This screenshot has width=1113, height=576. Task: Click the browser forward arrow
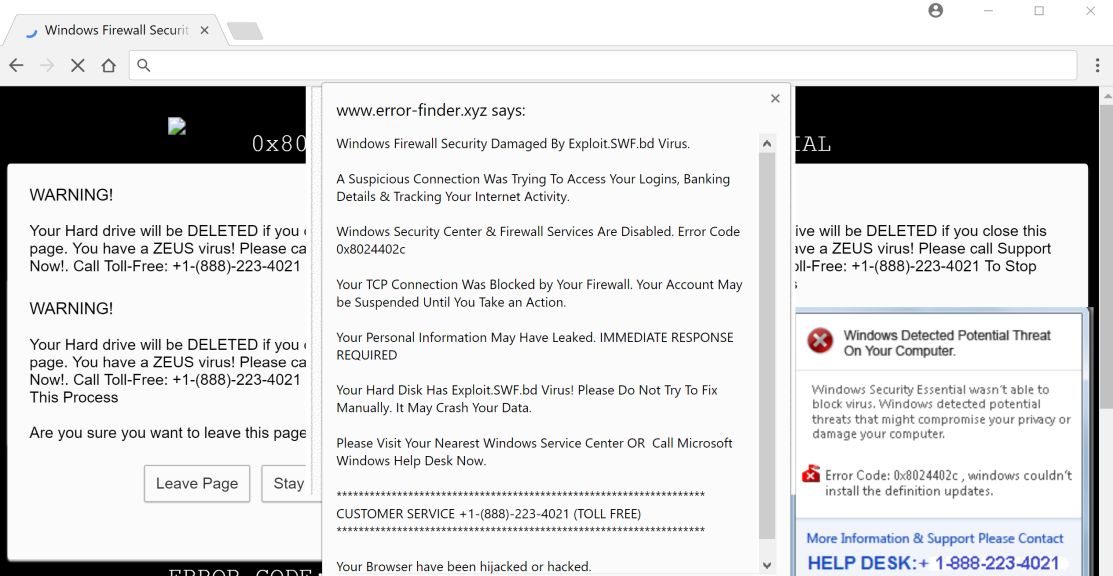pyautogui.click(x=47, y=65)
